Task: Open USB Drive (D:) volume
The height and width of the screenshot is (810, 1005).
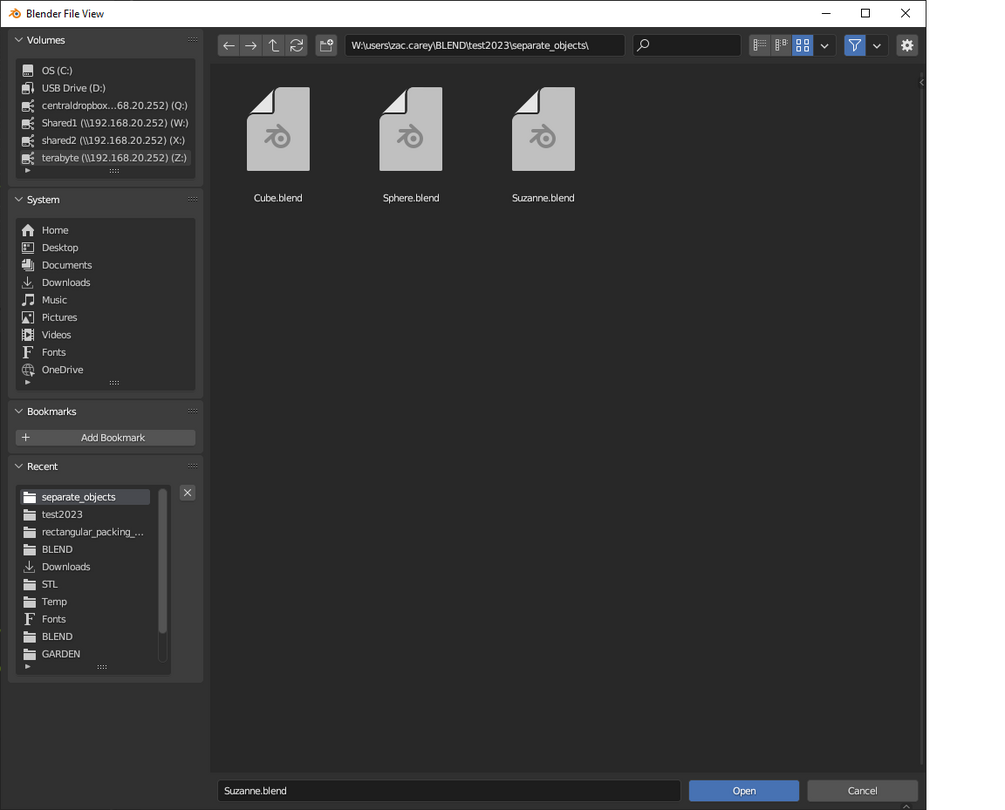Action: click(x=105, y=88)
